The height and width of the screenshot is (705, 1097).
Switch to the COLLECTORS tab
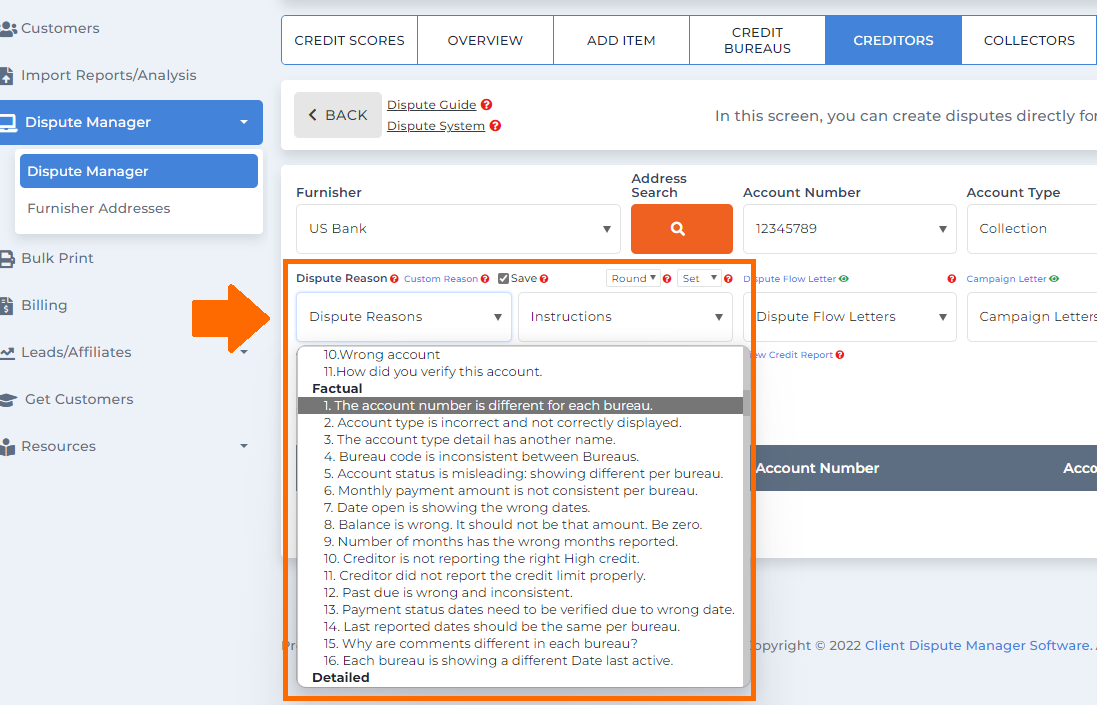[x=1028, y=40]
